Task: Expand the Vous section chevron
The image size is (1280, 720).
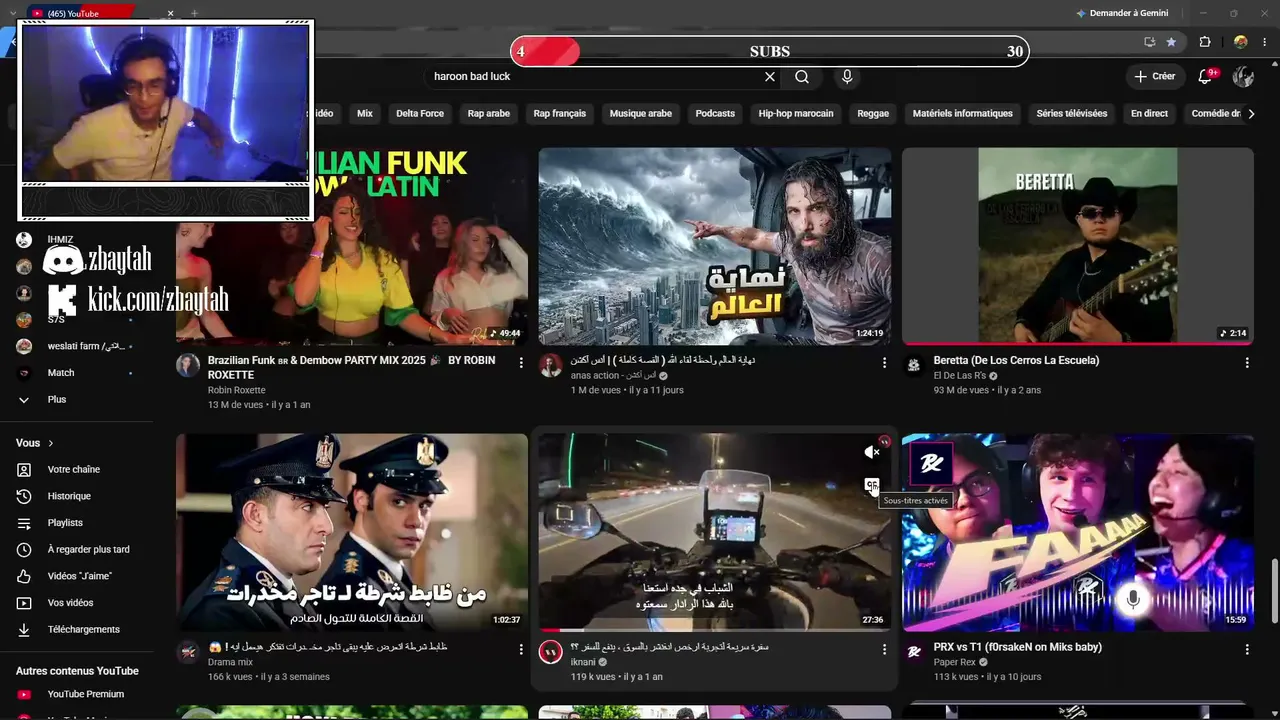Action: pos(51,443)
